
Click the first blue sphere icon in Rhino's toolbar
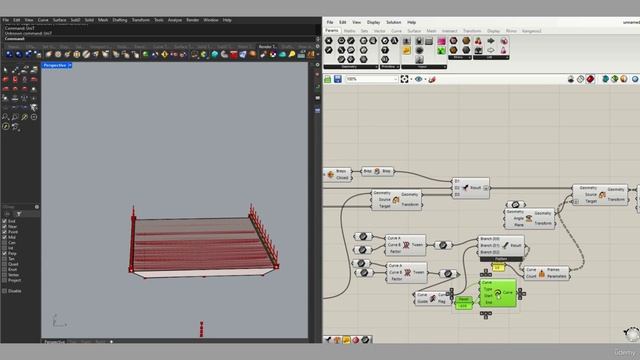pos(9,54)
